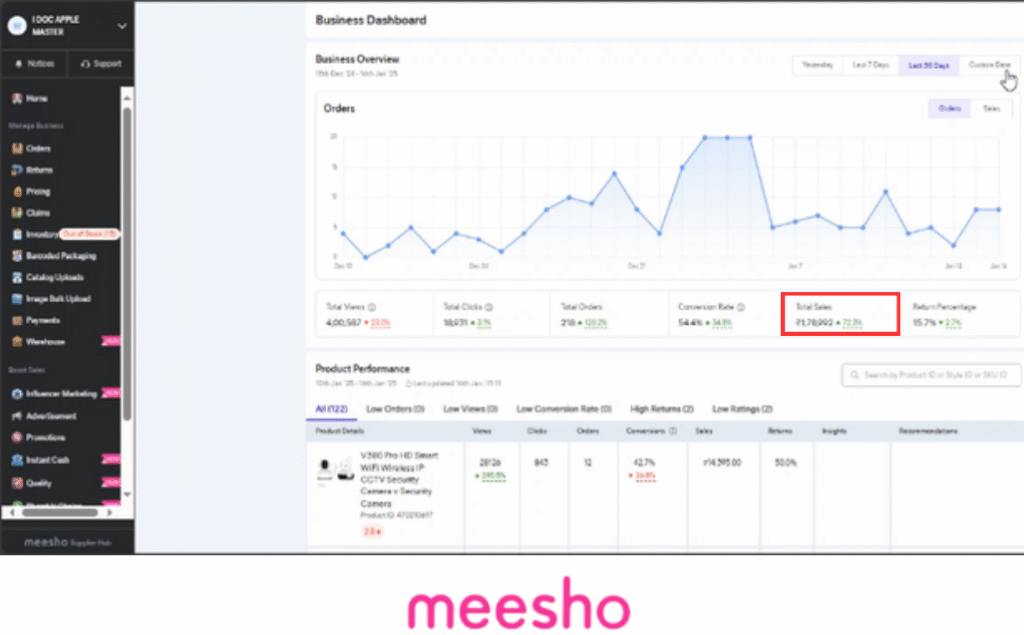The width and height of the screenshot is (1024, 635).
Task: Open the Support button
Action: [x=101, y=64]
